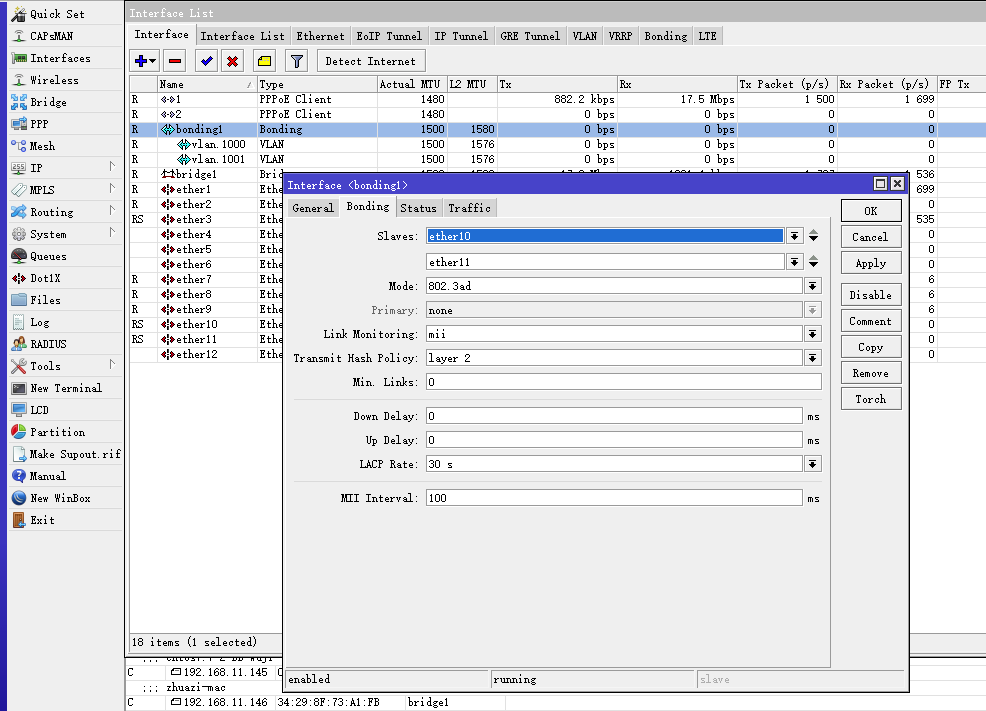Click the MII Interval input field

pyautogui.click(x=614, y=498)
